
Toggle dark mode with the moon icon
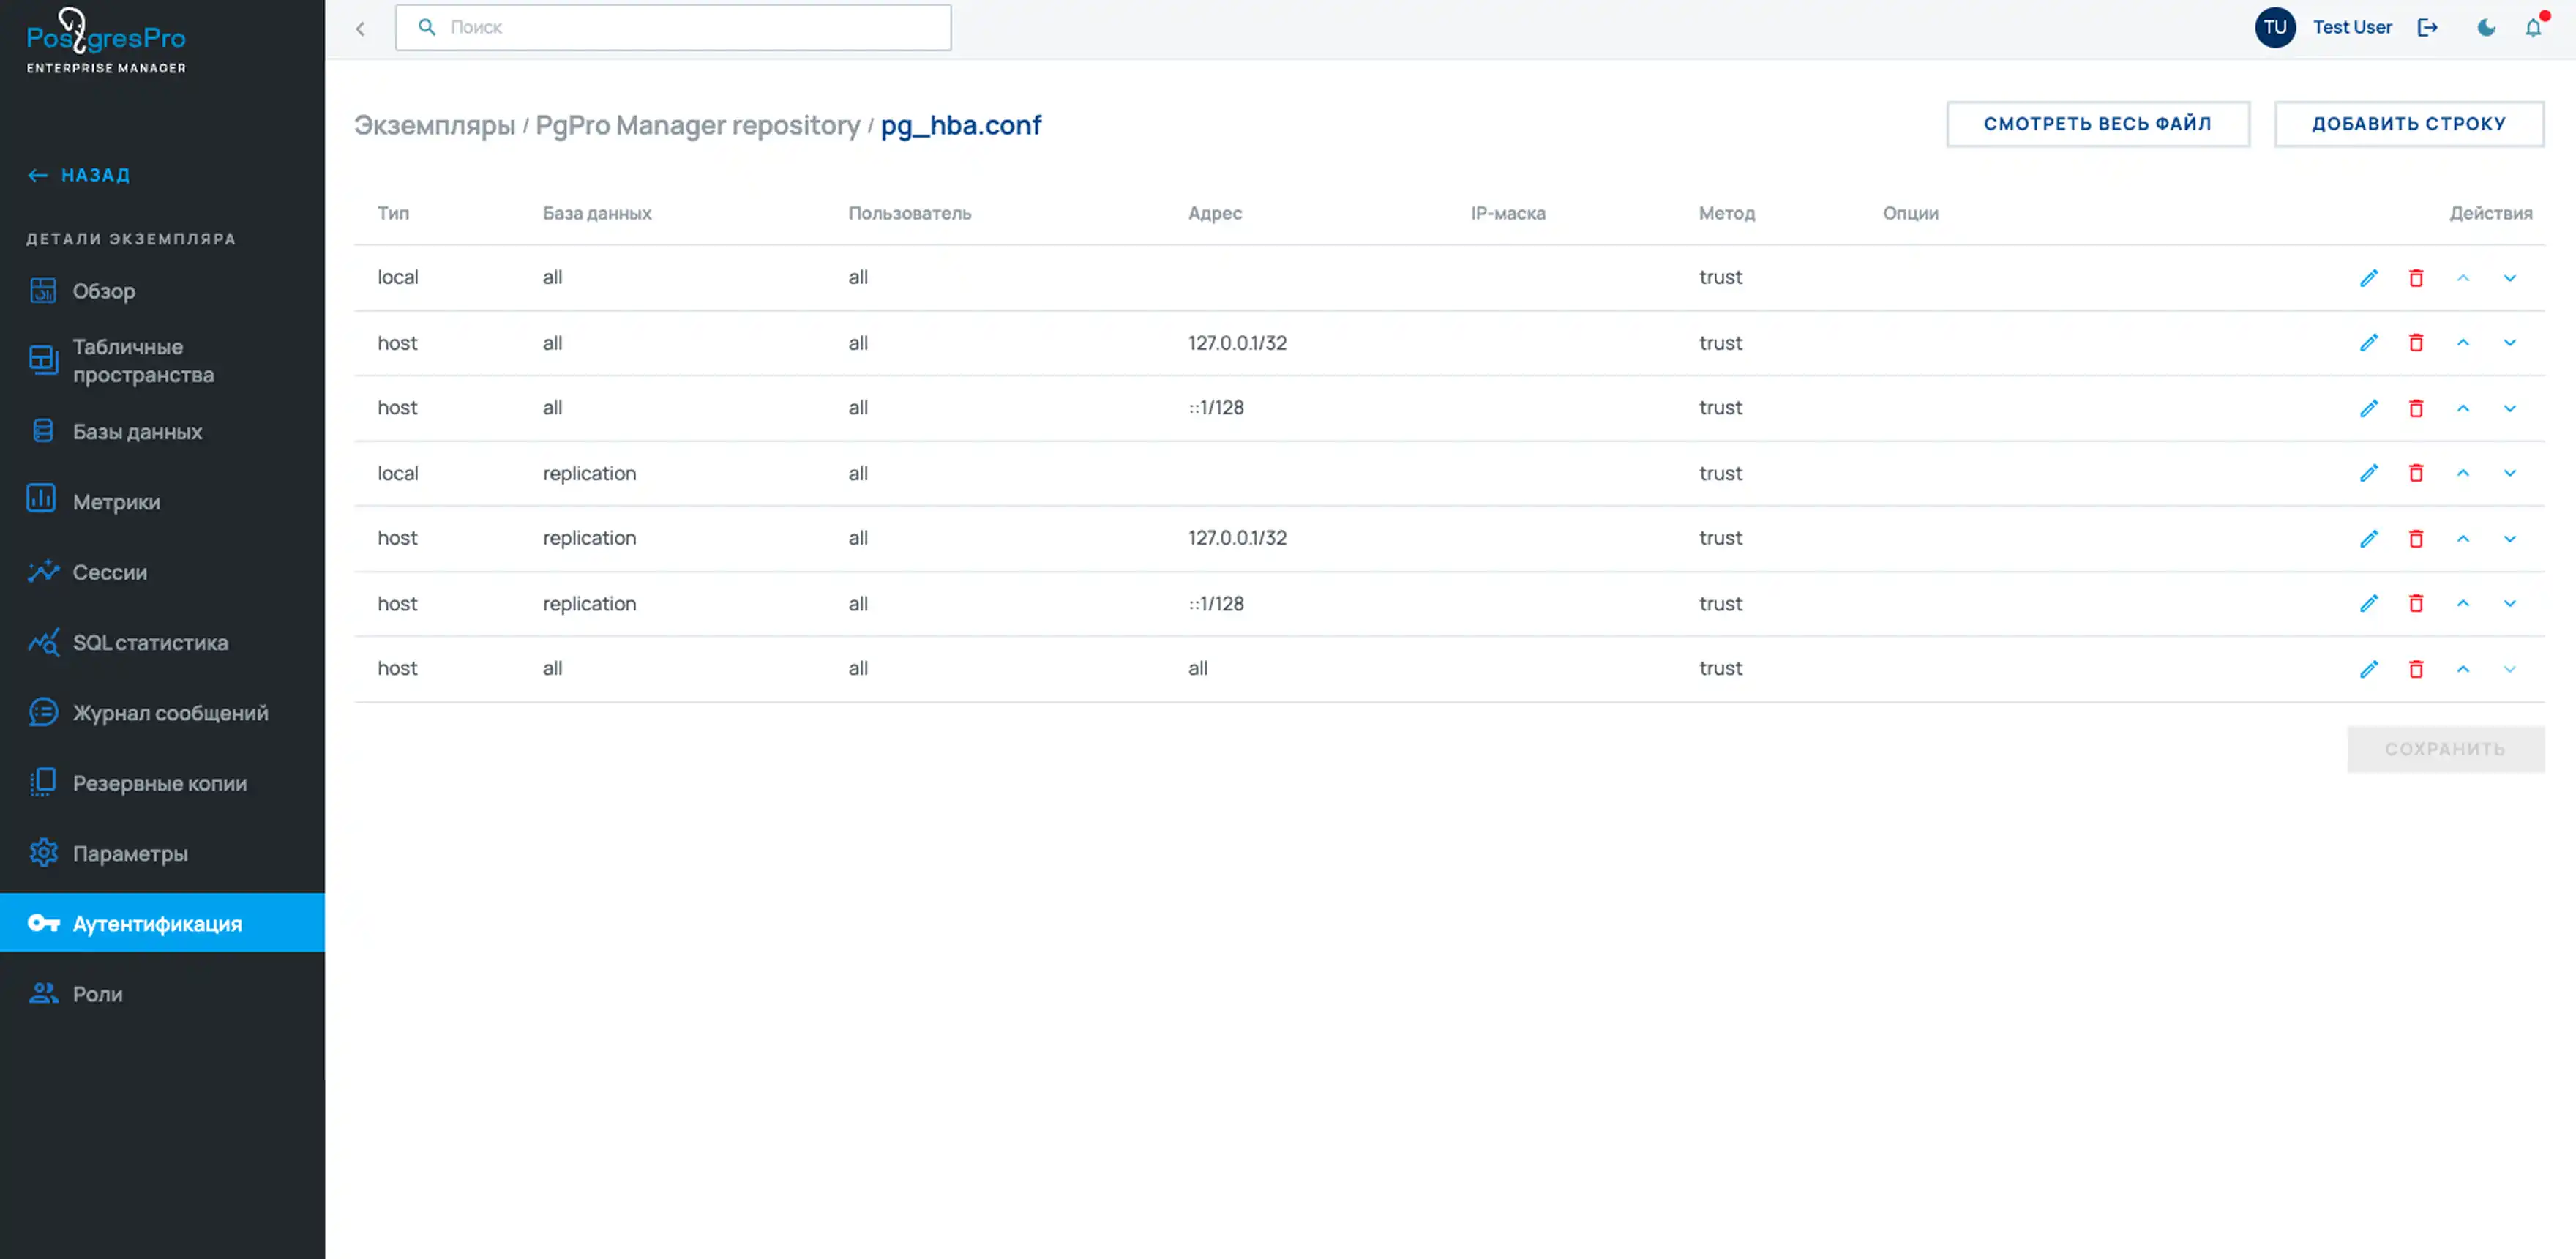(2485, 28)
